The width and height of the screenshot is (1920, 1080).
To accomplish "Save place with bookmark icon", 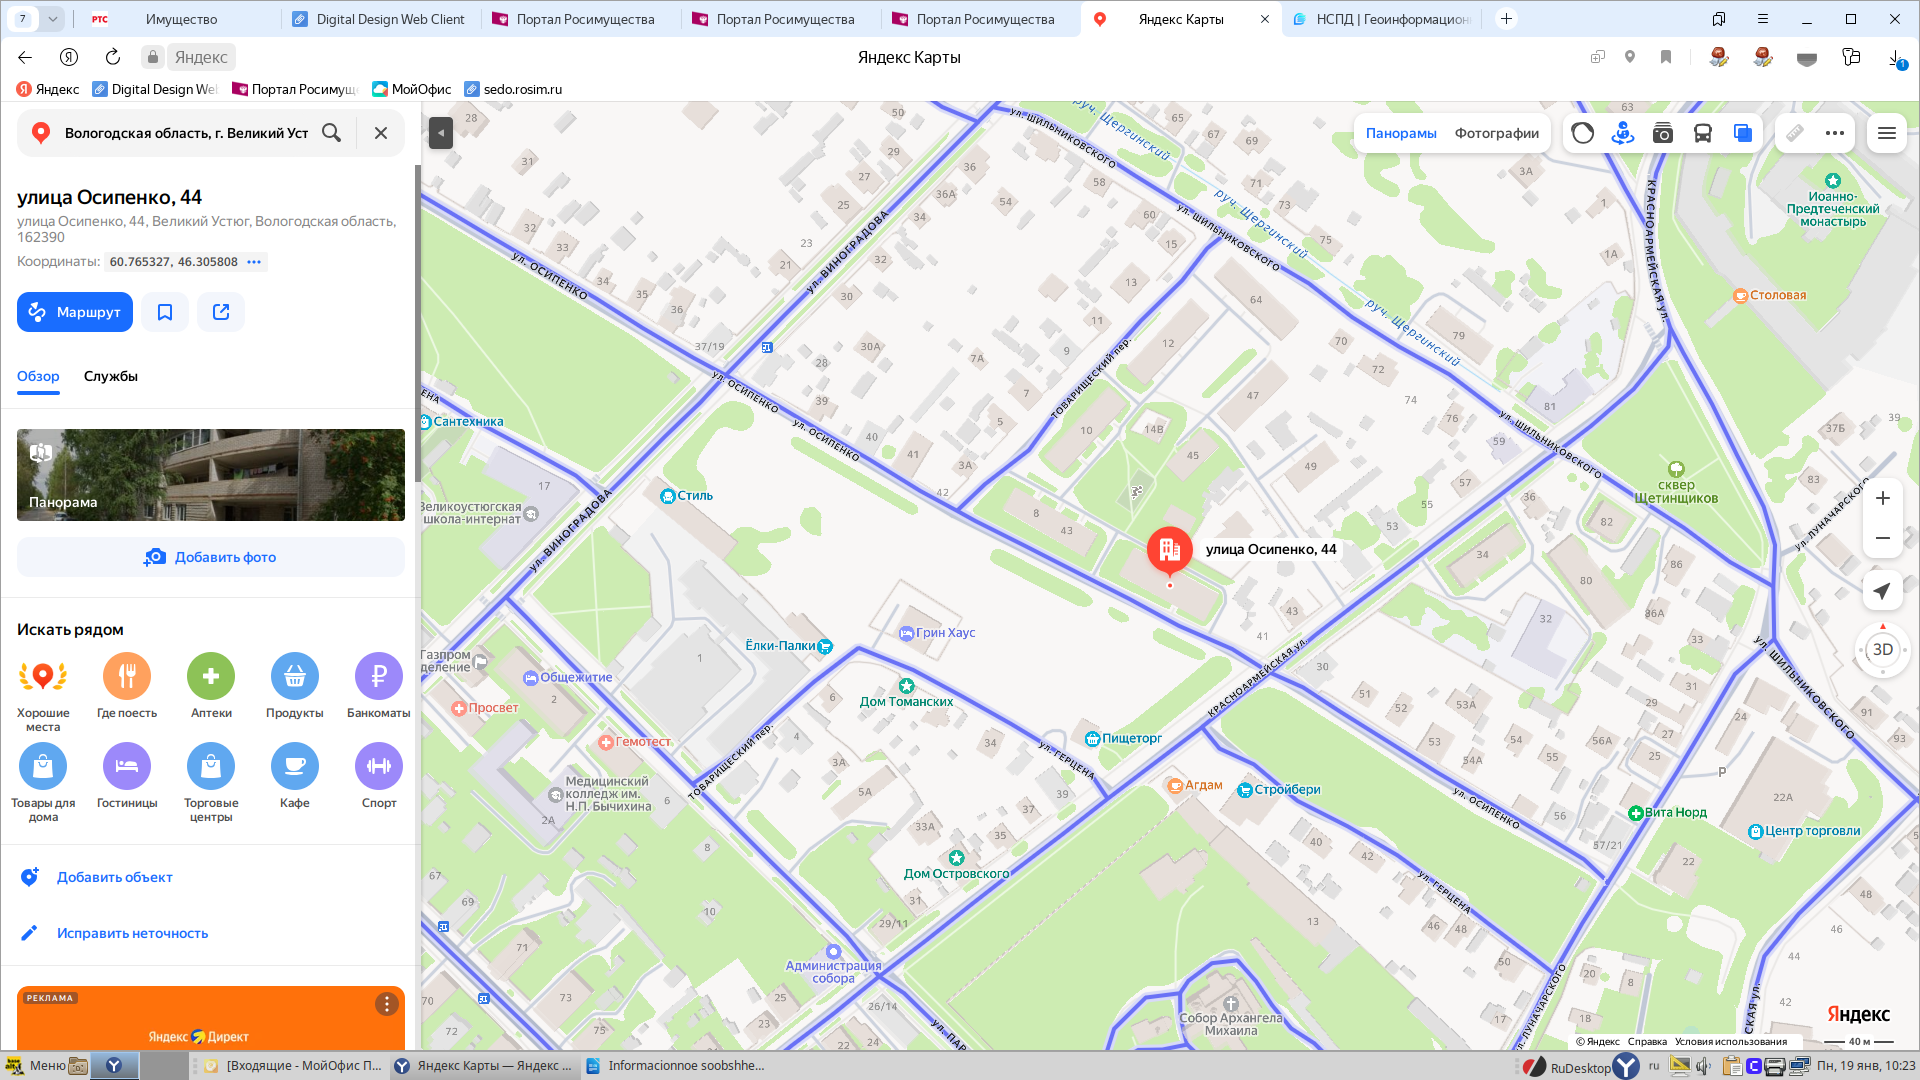I will pos(165,312).
